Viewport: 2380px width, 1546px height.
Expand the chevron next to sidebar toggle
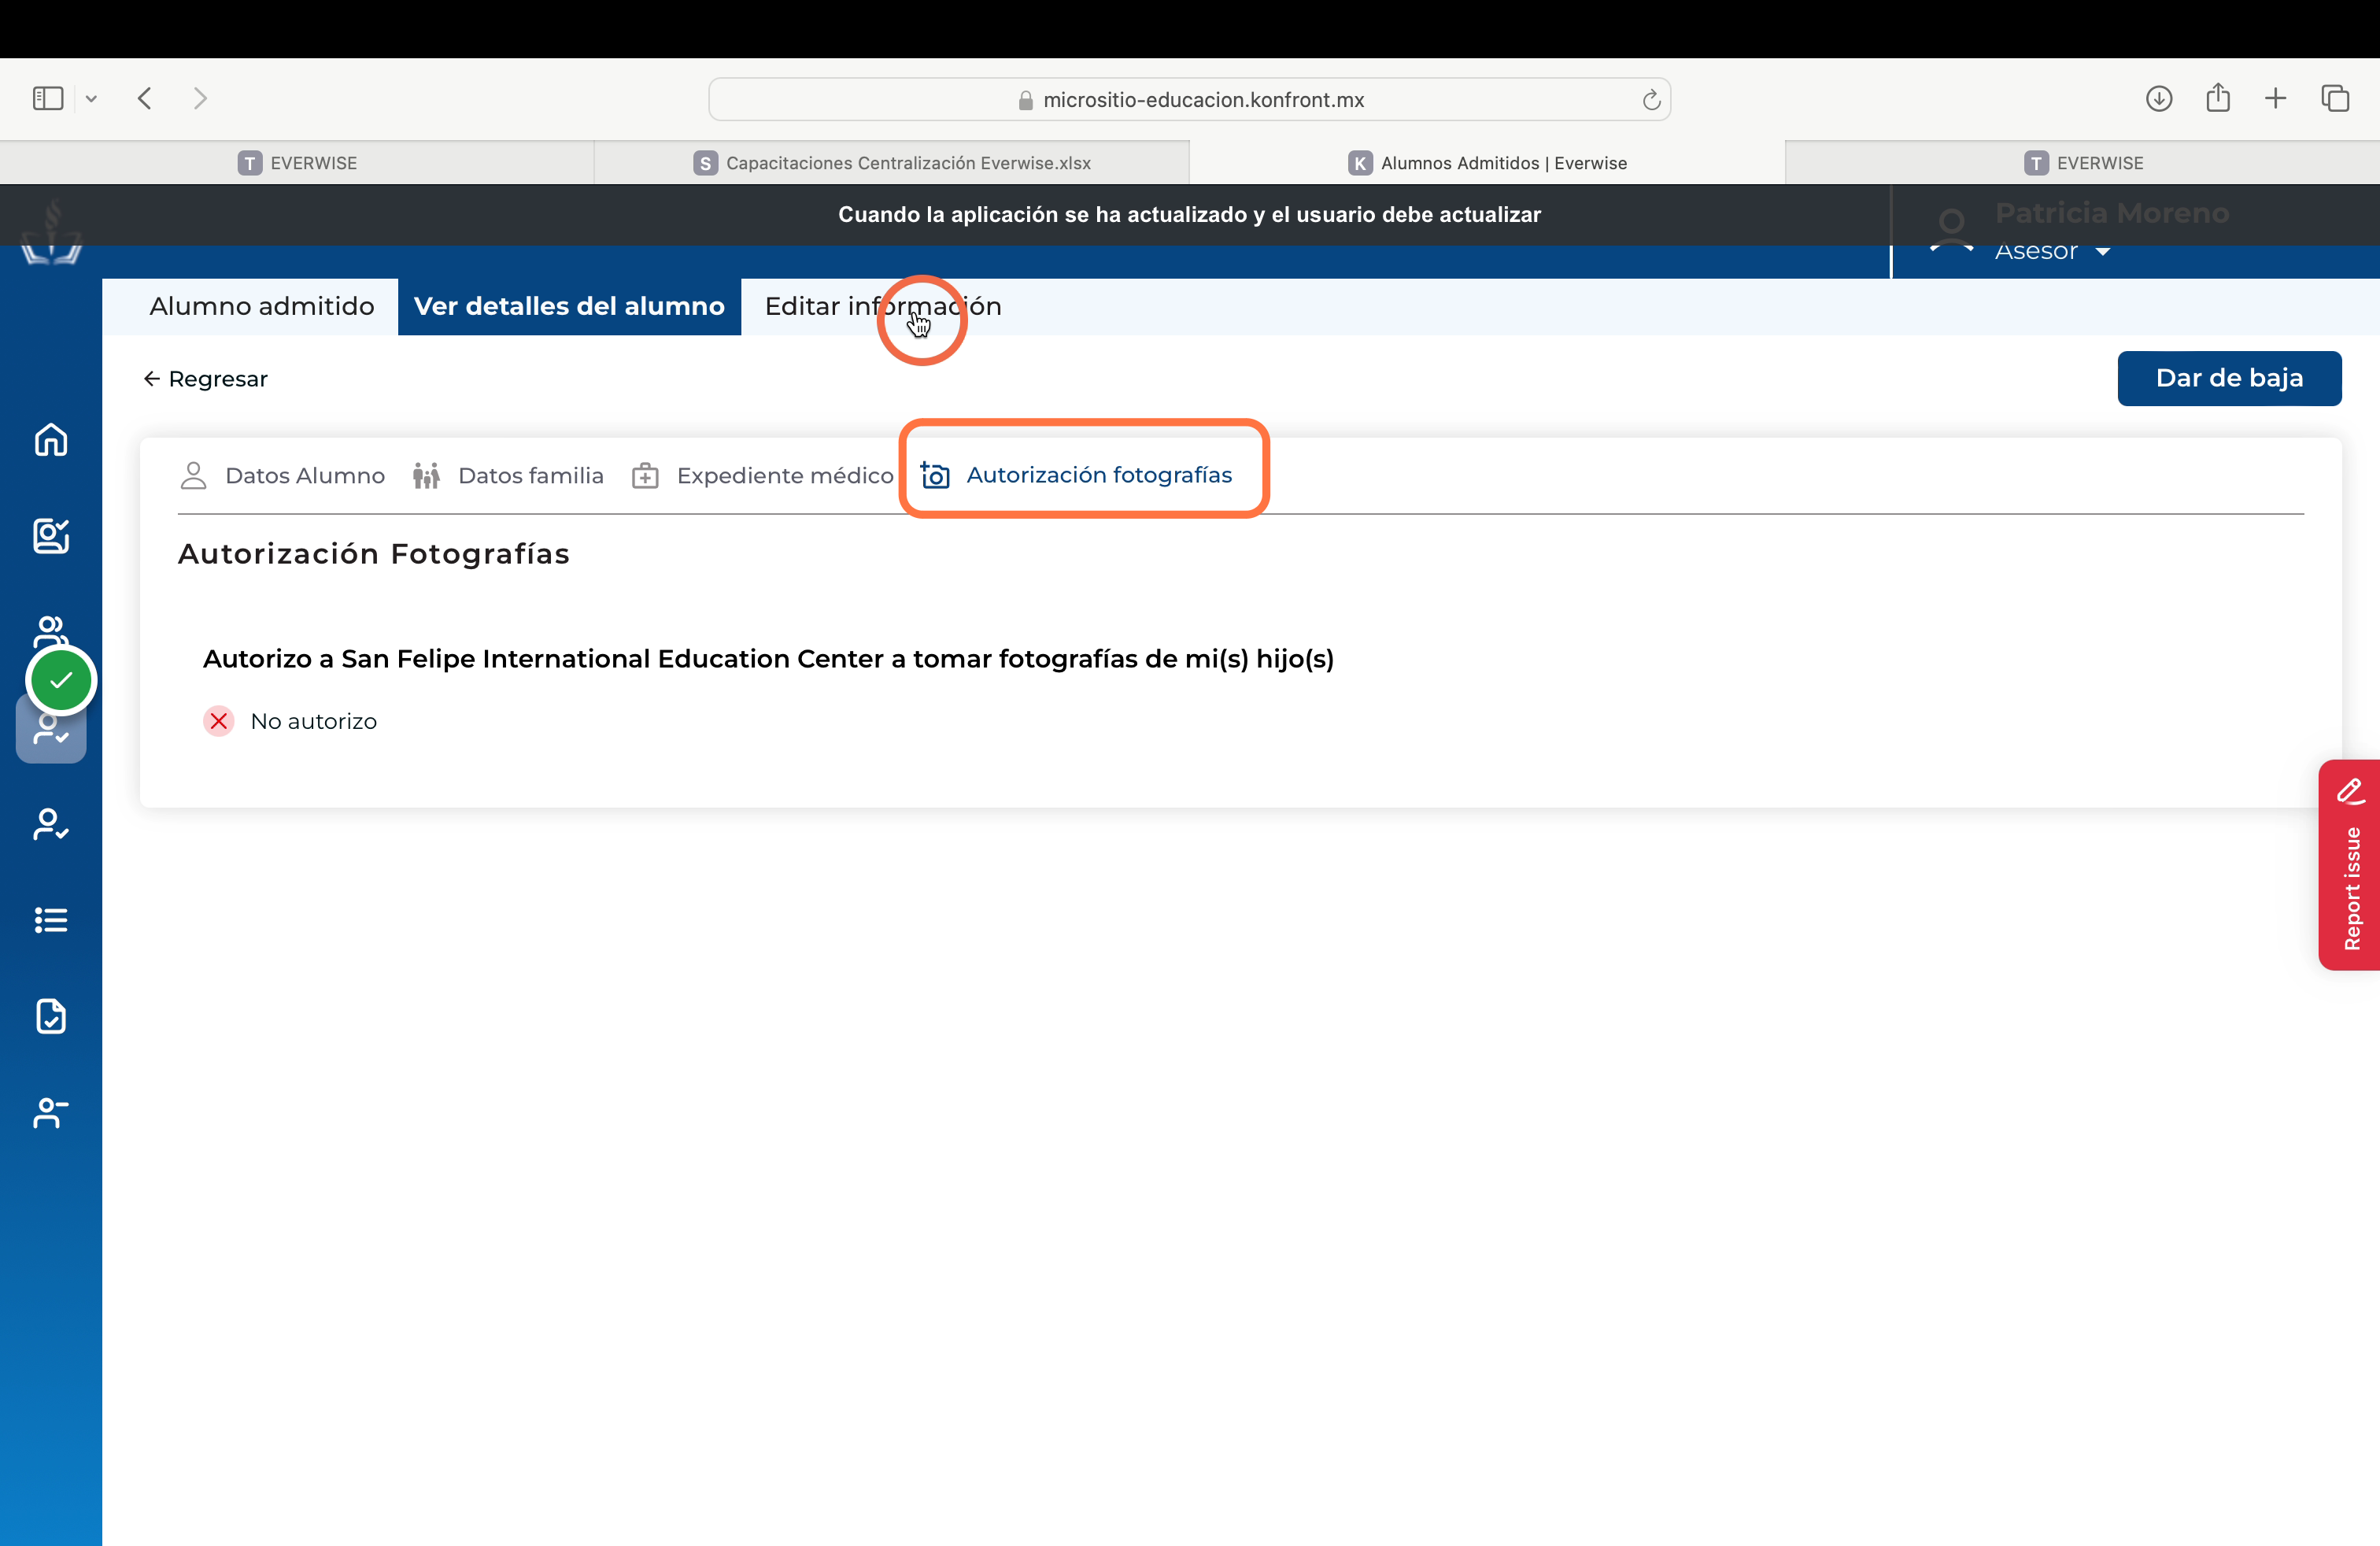pos(91,98)
